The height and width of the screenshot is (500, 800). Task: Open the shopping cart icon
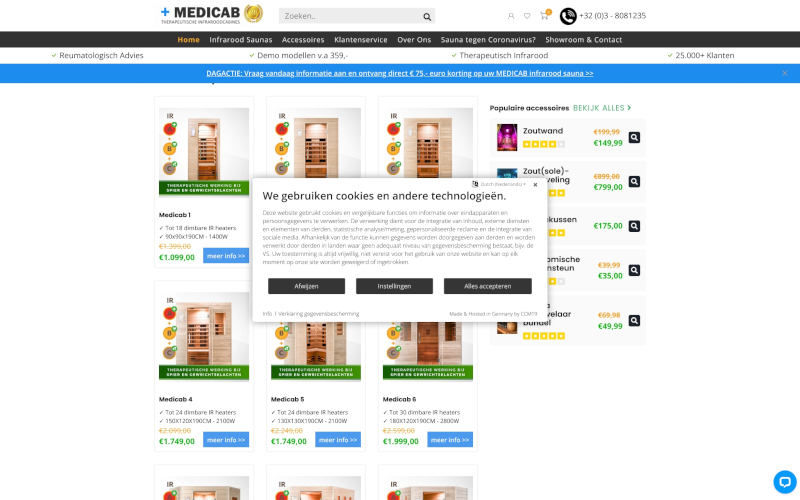click(x=544, y=16)
